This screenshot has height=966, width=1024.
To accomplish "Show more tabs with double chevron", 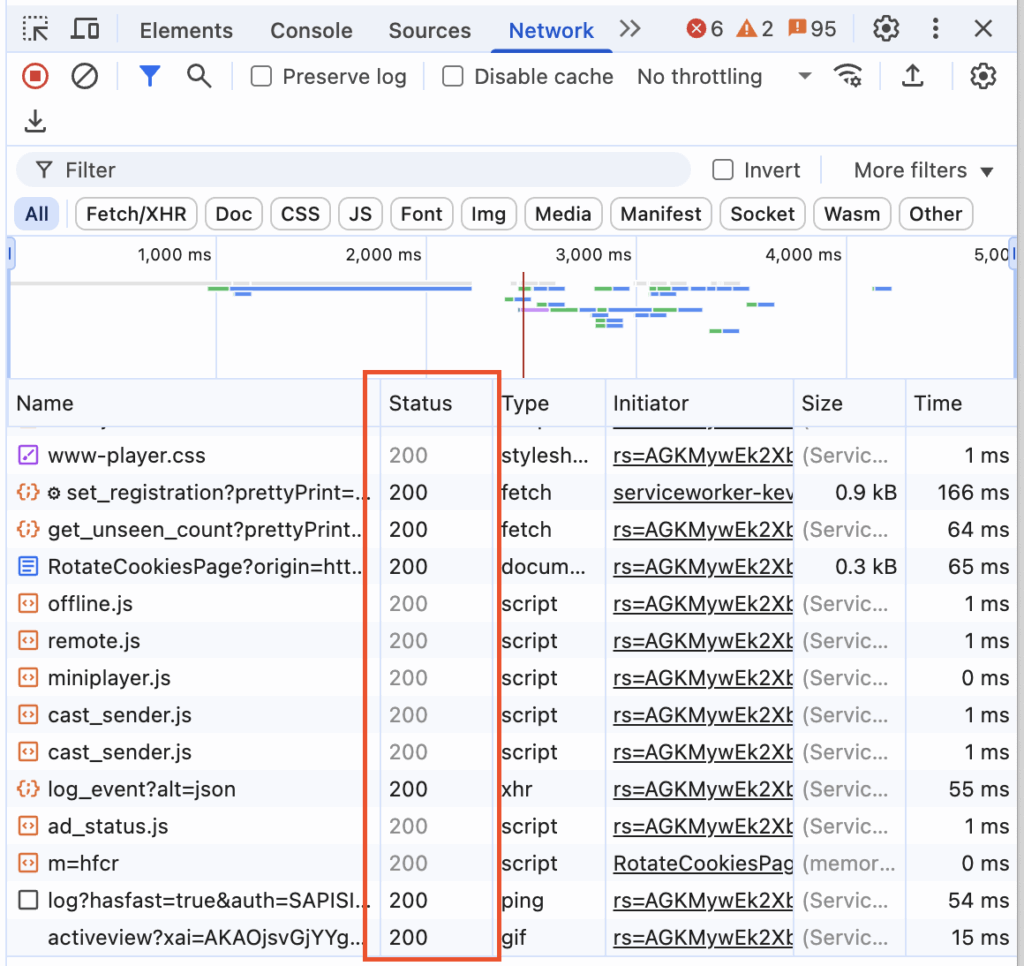I will coord(630,29).
